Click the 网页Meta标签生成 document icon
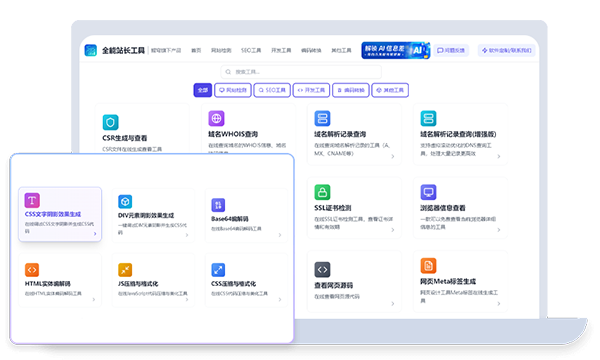600x360 pixels. [428, 266]
